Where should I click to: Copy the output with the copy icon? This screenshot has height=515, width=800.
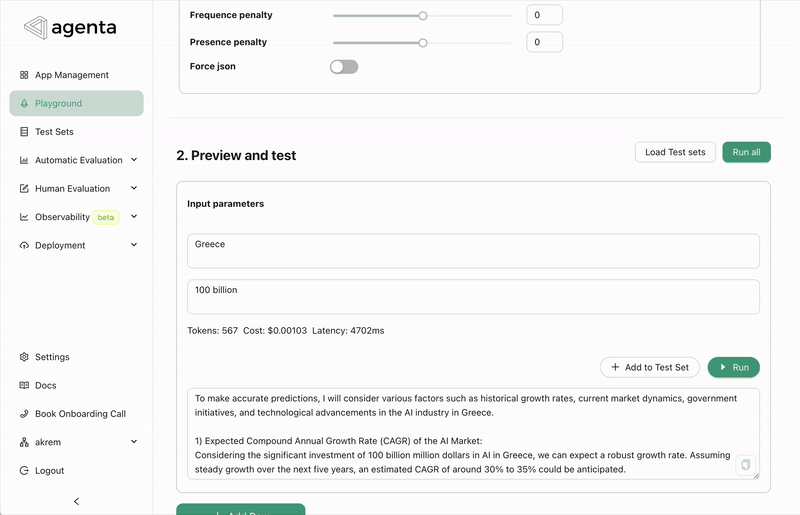click(x=745, y=465)
